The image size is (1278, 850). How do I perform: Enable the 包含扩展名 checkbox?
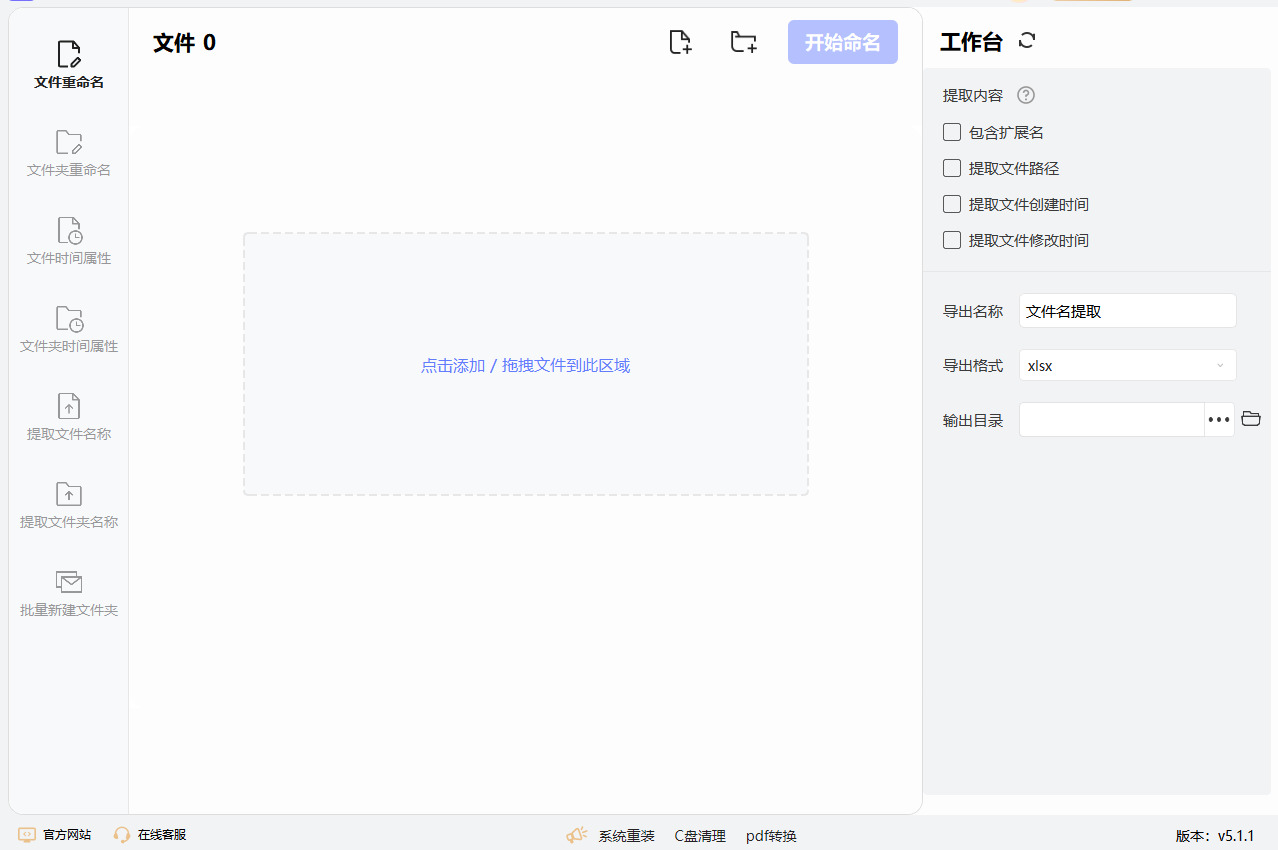click(952, 132)
